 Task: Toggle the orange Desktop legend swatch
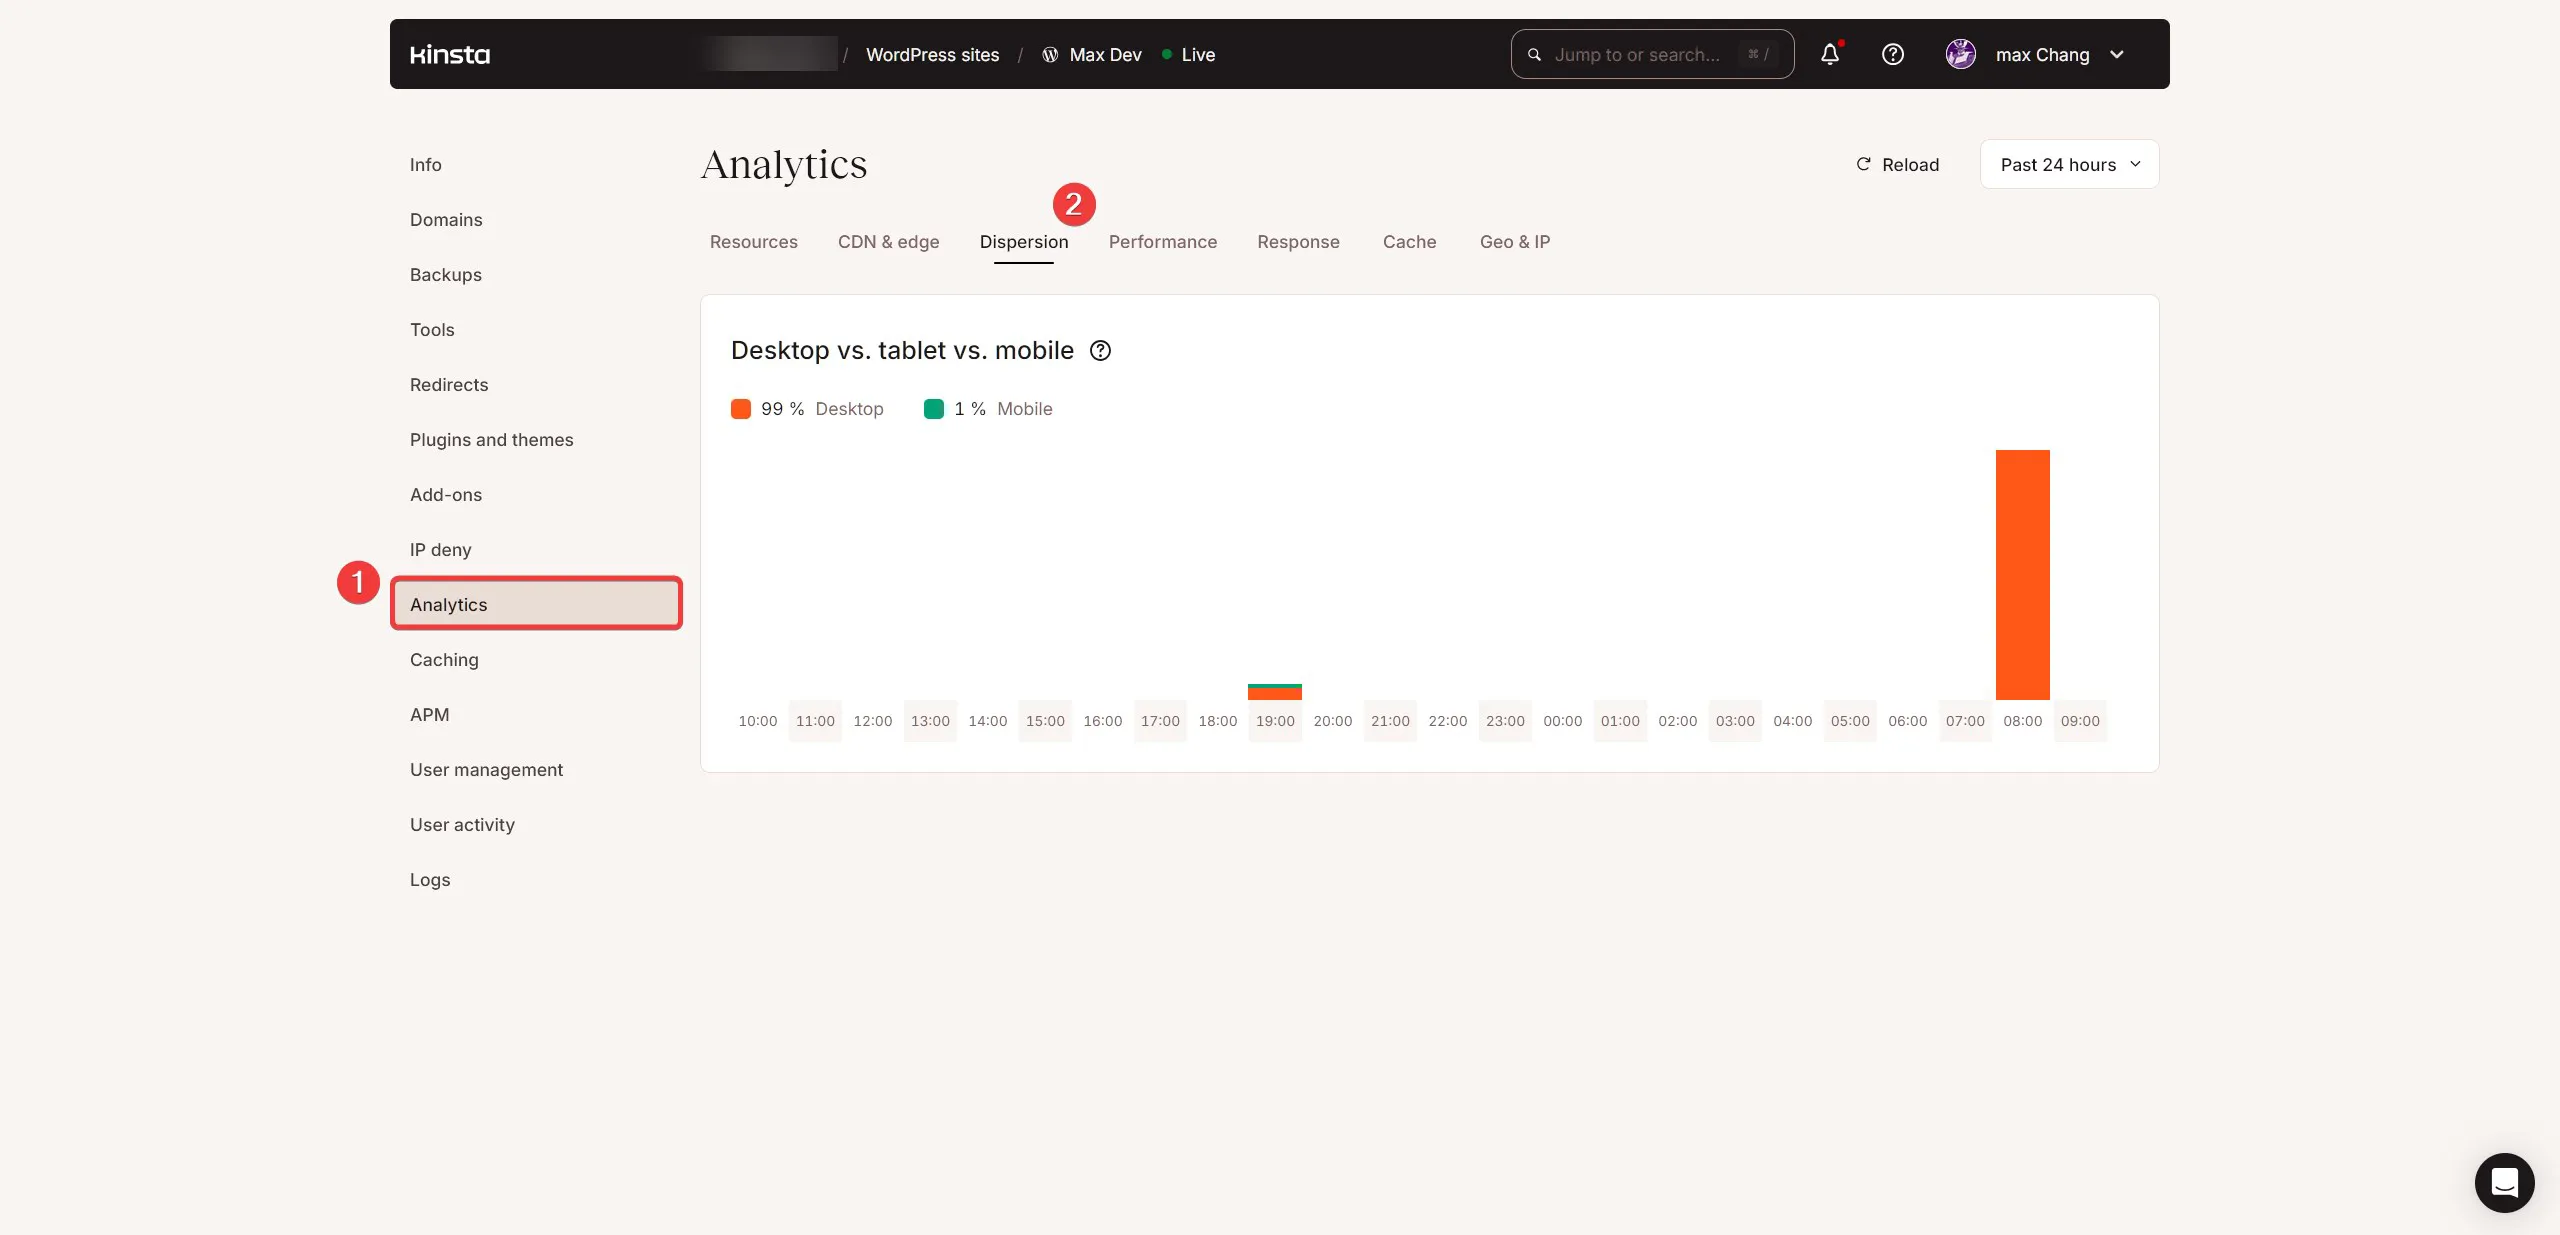(741, 409)
